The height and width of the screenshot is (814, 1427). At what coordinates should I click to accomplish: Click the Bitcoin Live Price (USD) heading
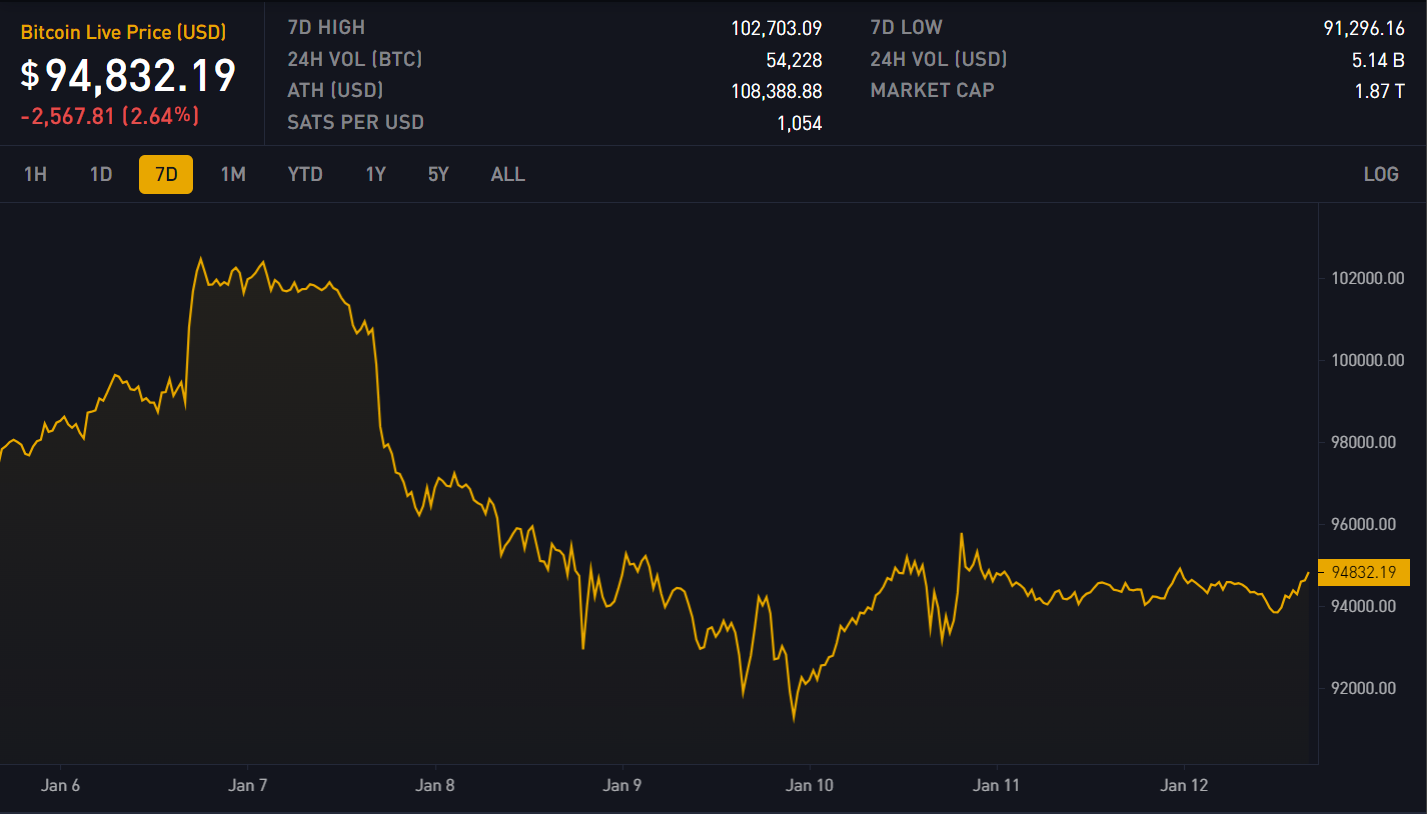click(123, 33)
